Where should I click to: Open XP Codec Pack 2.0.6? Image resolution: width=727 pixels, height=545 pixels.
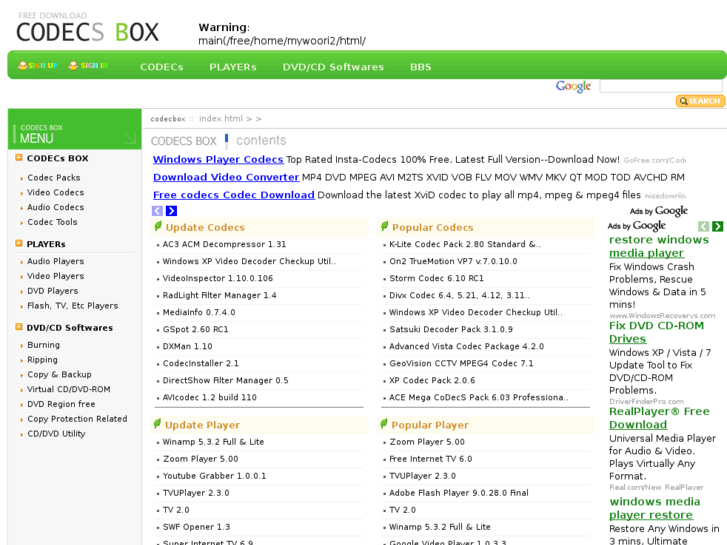pos(432,380)
